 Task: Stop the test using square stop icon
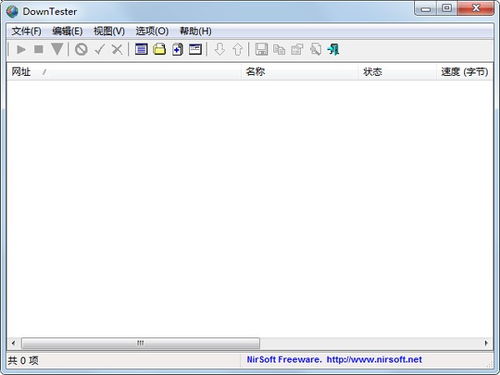pos(39,50)
